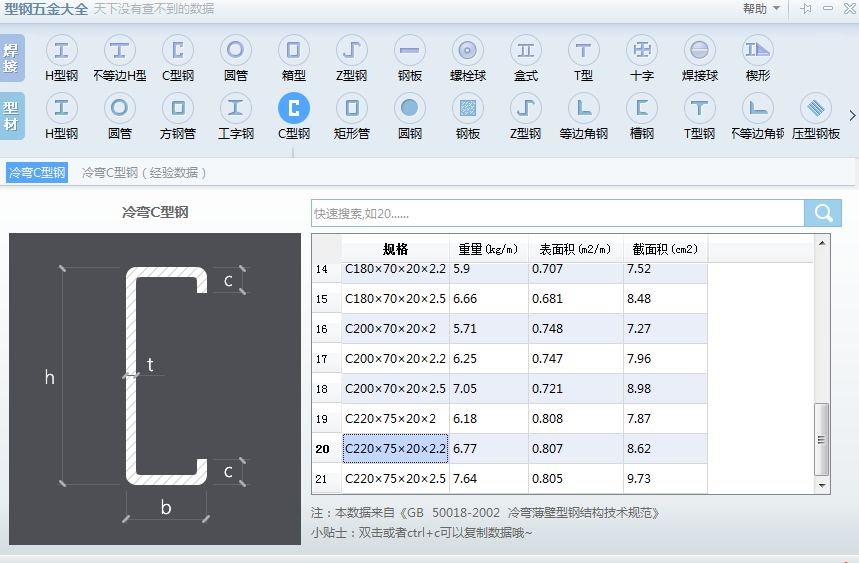Click the table vertical scrollbar thumb
Screen dimensions: 859x563
[821, 439]
